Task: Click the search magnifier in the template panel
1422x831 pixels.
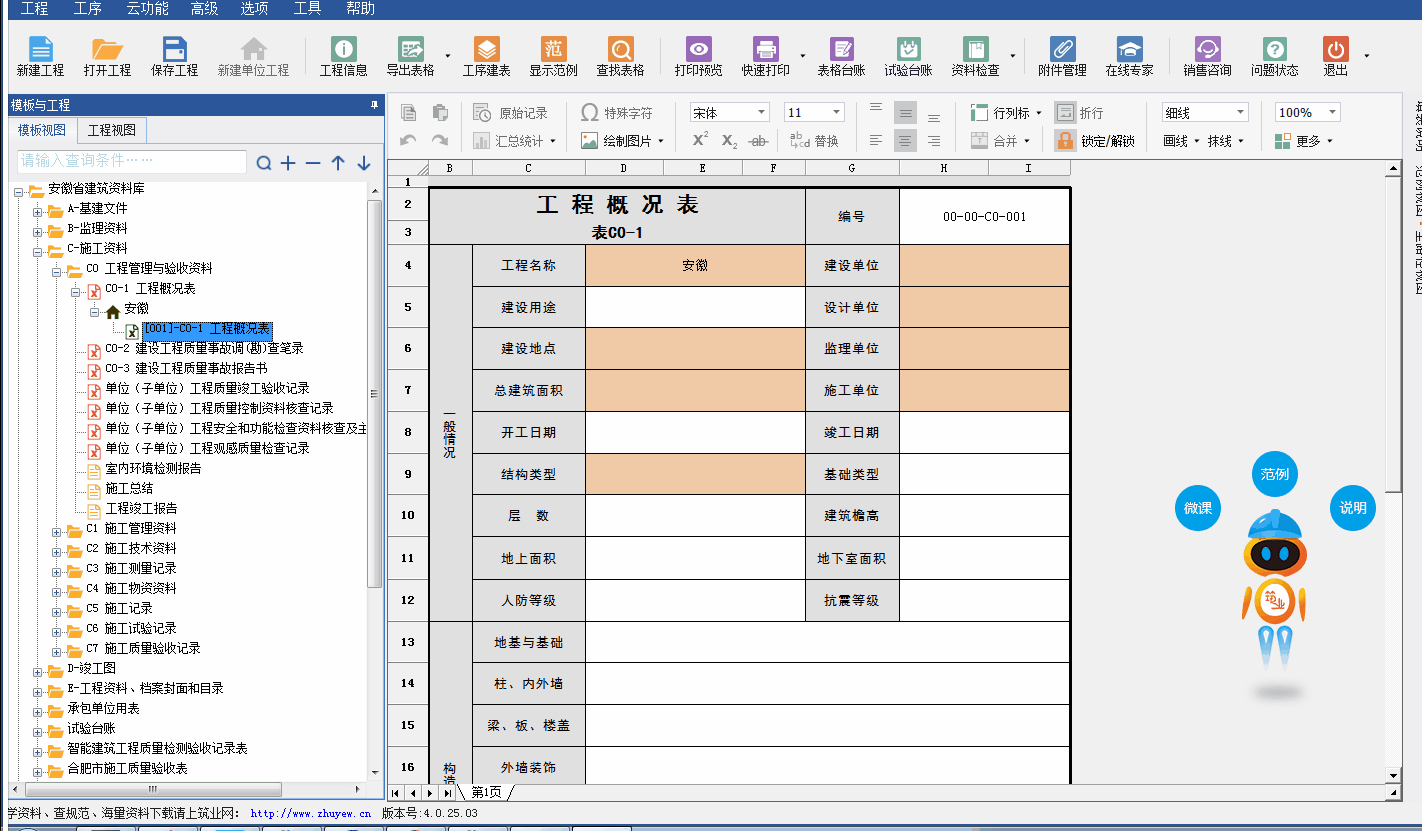Action: tap(264, 163)
